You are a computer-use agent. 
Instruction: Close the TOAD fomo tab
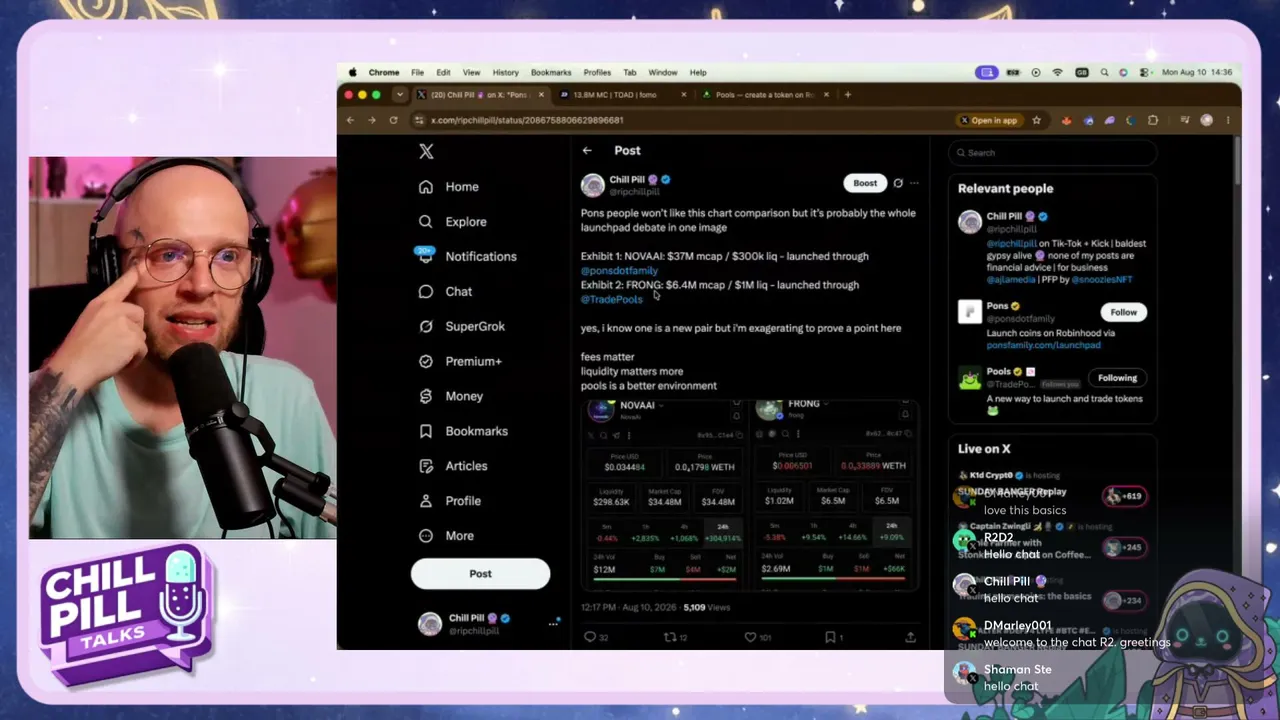click(x=684, y=95)
